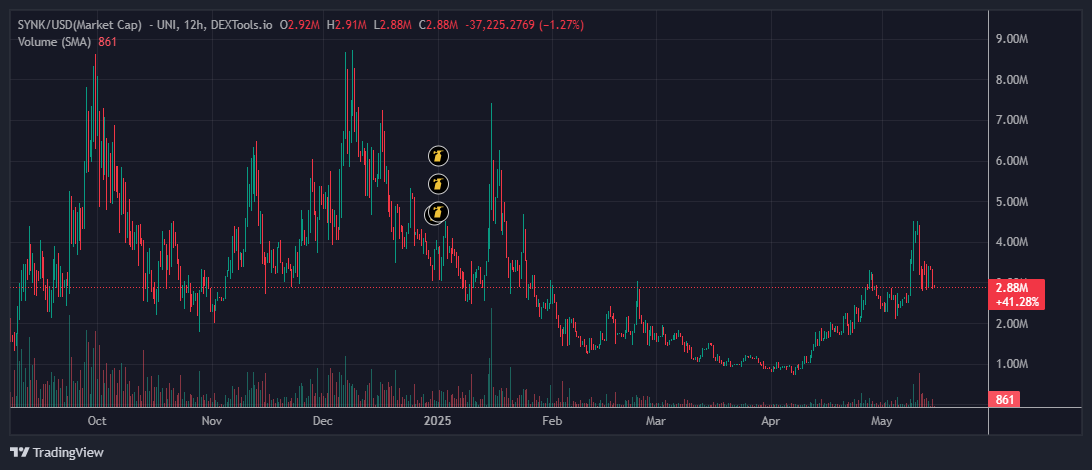Click the middle yellow event marker icon
Image resolution: width=1092 pixels, height=470 pixels.
438,184
